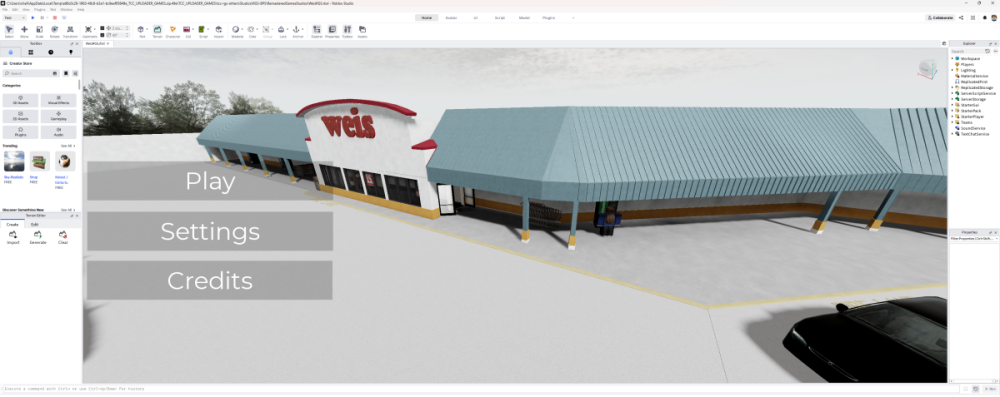Click the Terrain Editor Generate icon
The width and height of the screenshot is (1000, 397).
[38, 236]
